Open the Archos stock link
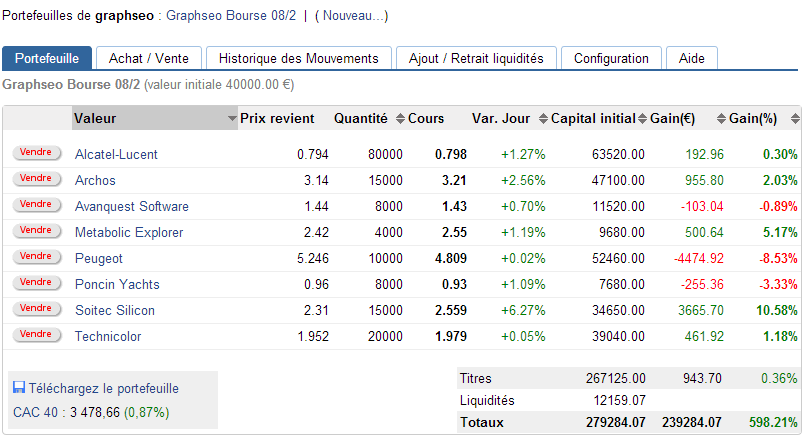802x439 pixels. (x=95, y=181)
